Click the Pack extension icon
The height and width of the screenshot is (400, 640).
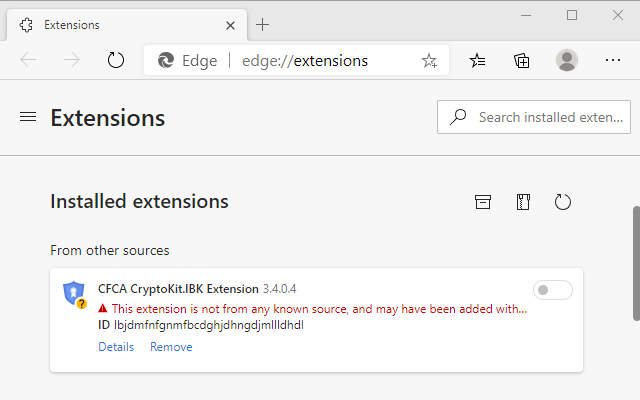pyautogui.click(x=523, y=202)
